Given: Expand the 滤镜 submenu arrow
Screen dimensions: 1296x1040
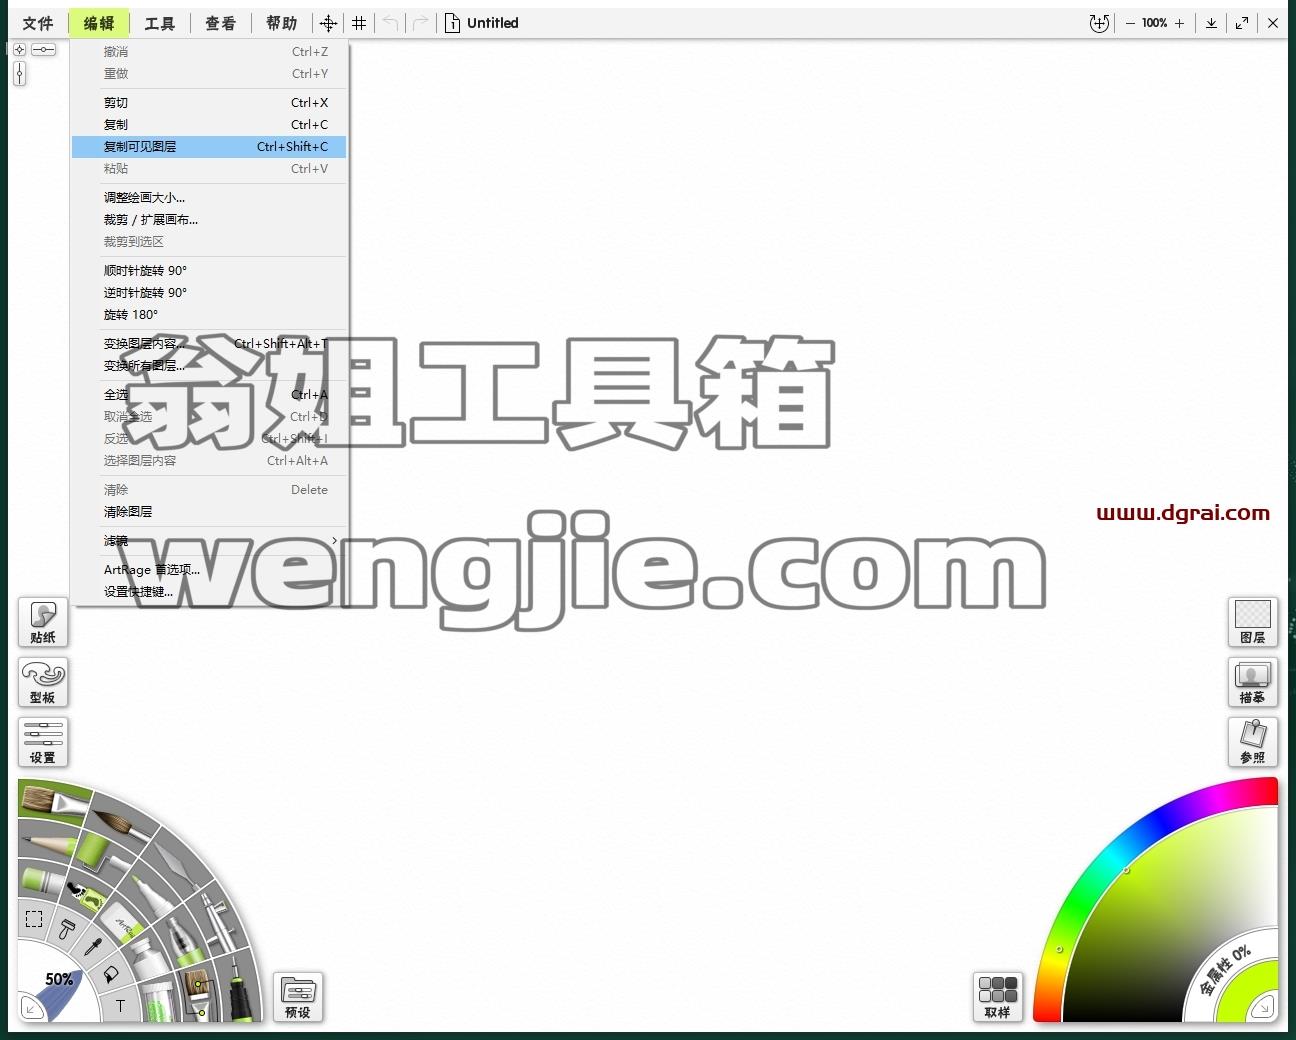Looking at the screenshot, I should click(334, 541).
